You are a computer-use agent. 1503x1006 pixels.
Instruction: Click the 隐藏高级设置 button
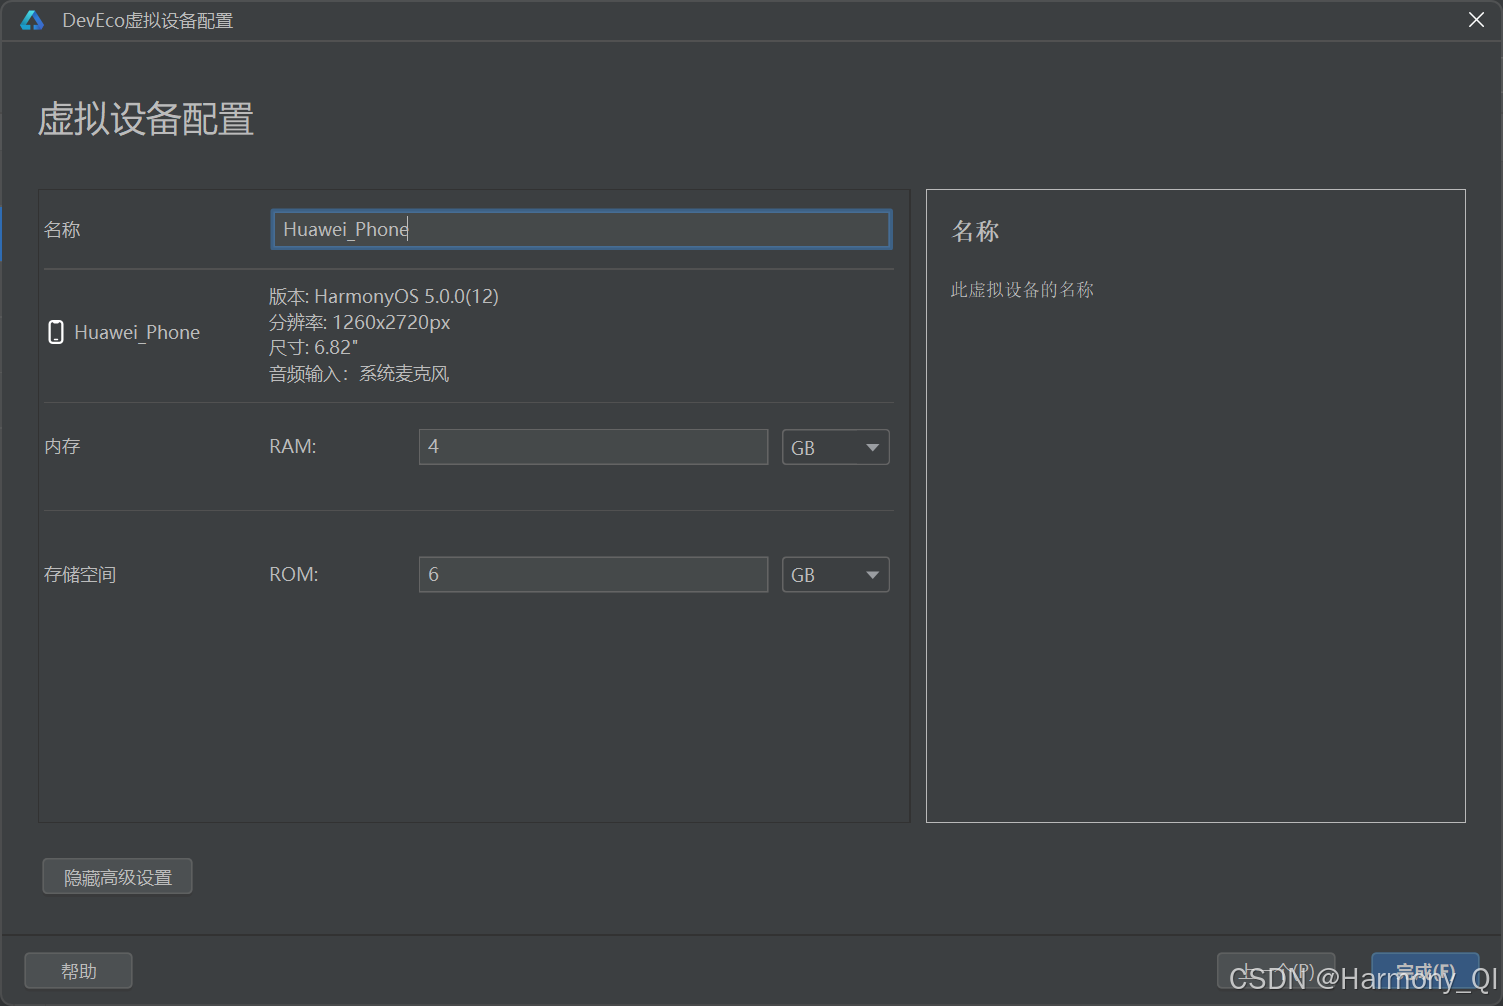pyautogui.click(x=118, y=877)
